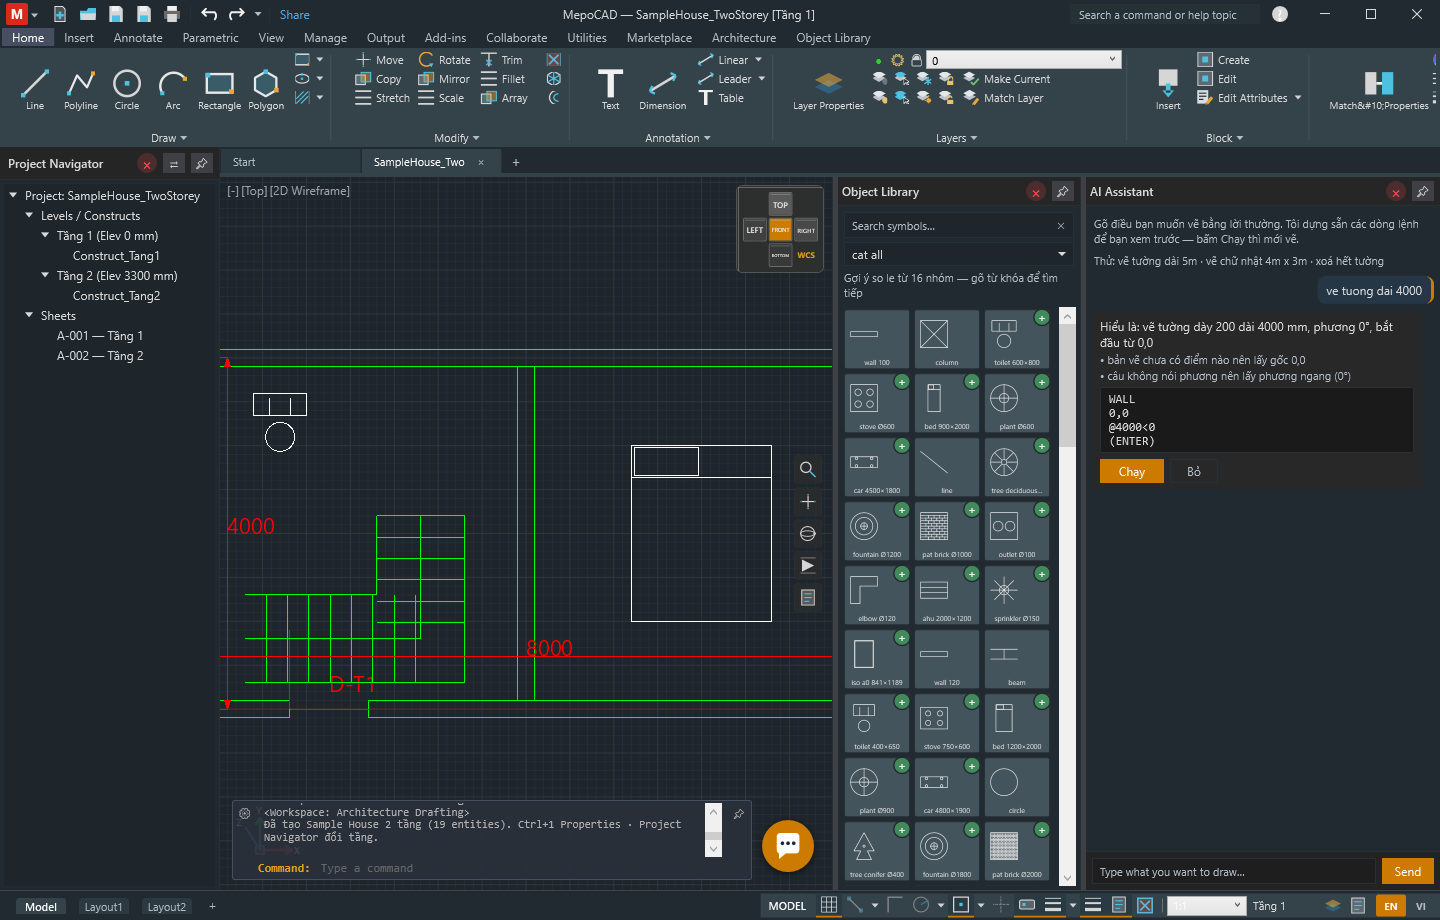Toggle polar tracking in status bar
The height and width of the screenshot is (920, 1440).
click(921, 905)
